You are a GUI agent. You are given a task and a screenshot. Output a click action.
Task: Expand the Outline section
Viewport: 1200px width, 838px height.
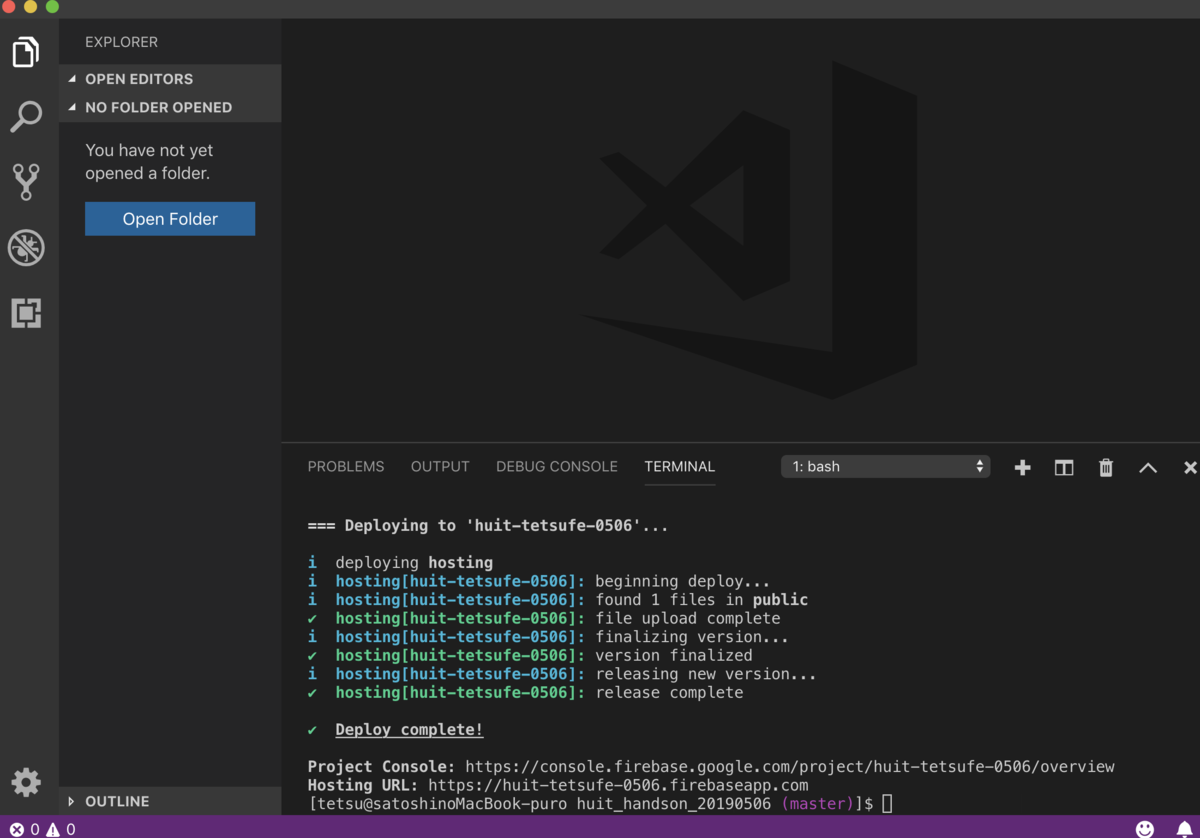click(170, 801)
